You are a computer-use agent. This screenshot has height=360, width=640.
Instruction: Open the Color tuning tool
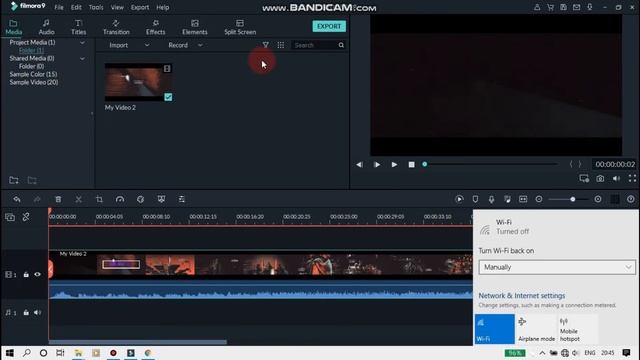click(140, 199)
